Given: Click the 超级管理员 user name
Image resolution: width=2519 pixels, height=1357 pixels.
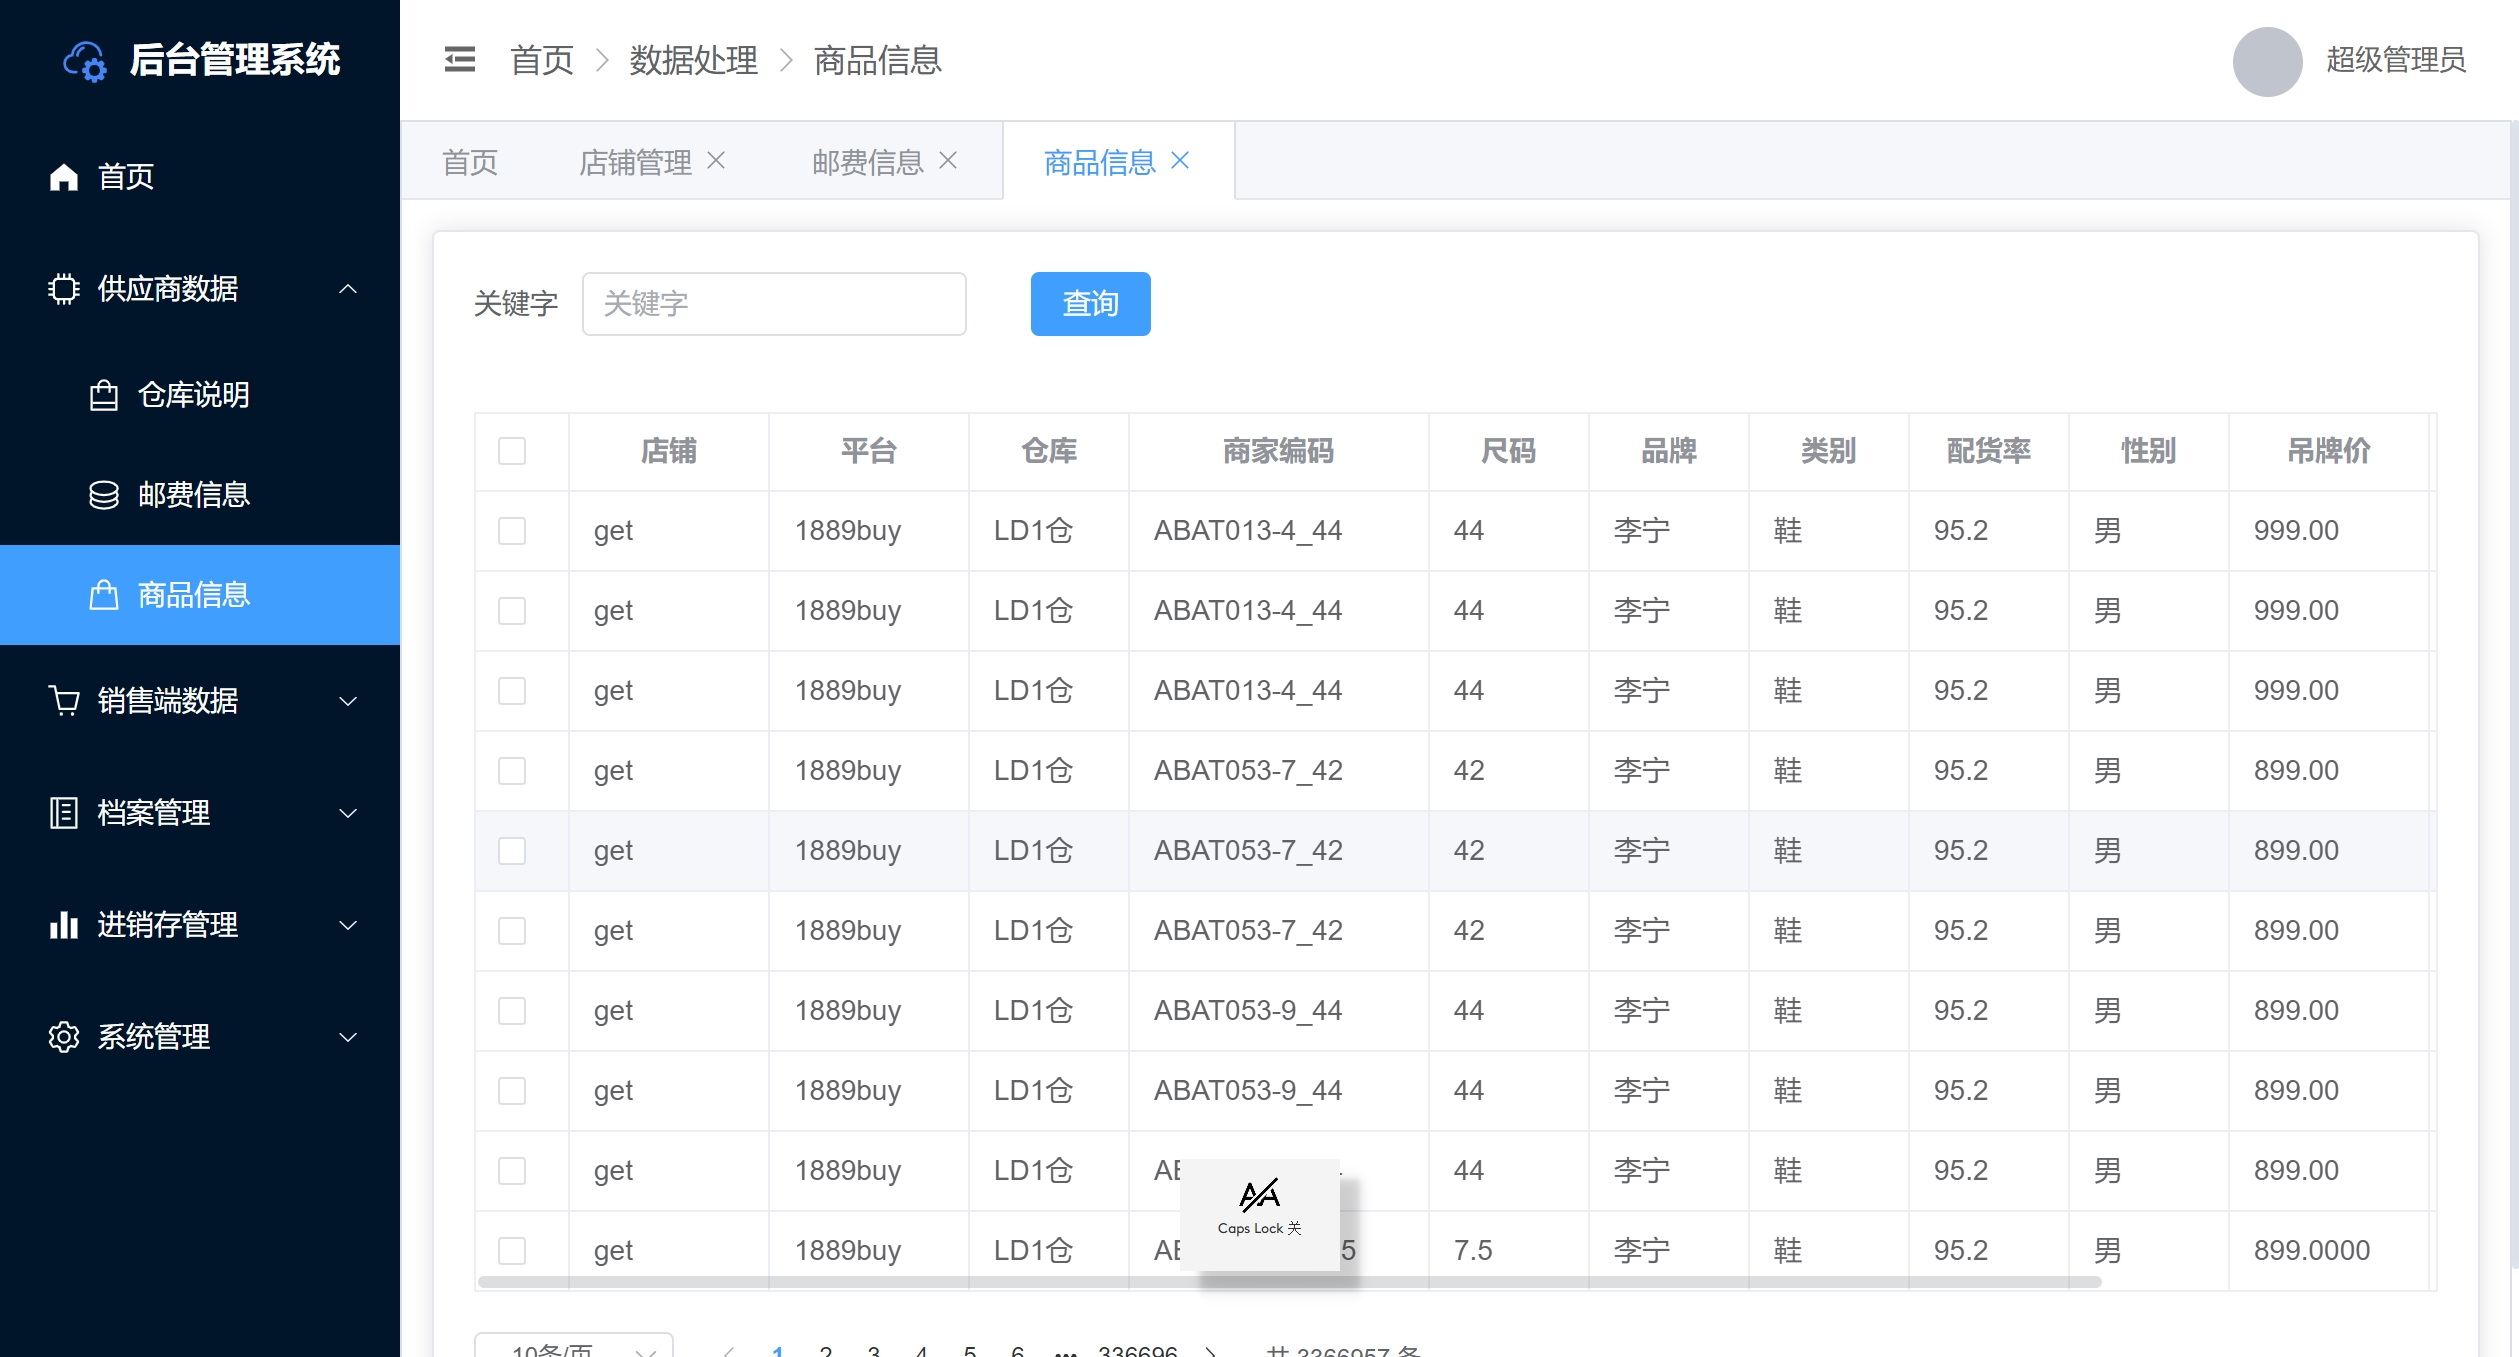Looking at the screenshot, I should (x=2396, y=60).
